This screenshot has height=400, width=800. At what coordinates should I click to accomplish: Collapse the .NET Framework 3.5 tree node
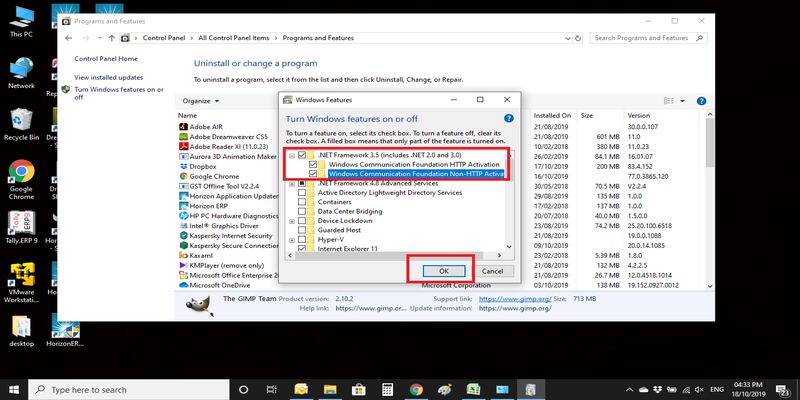pyautogui.click(x=291, y=155)
